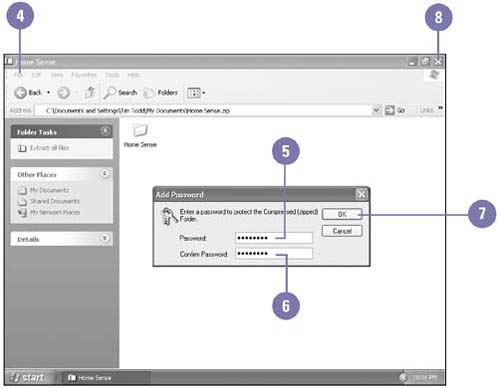Collapse the Other Places panel
The width and height of the screenshot is (500, 389).
[x=105, y=174]
